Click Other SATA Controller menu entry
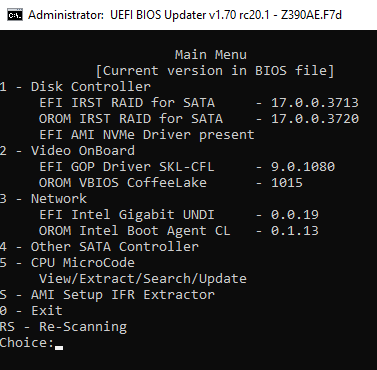The image size is (377, 370). tap(99, 247)
